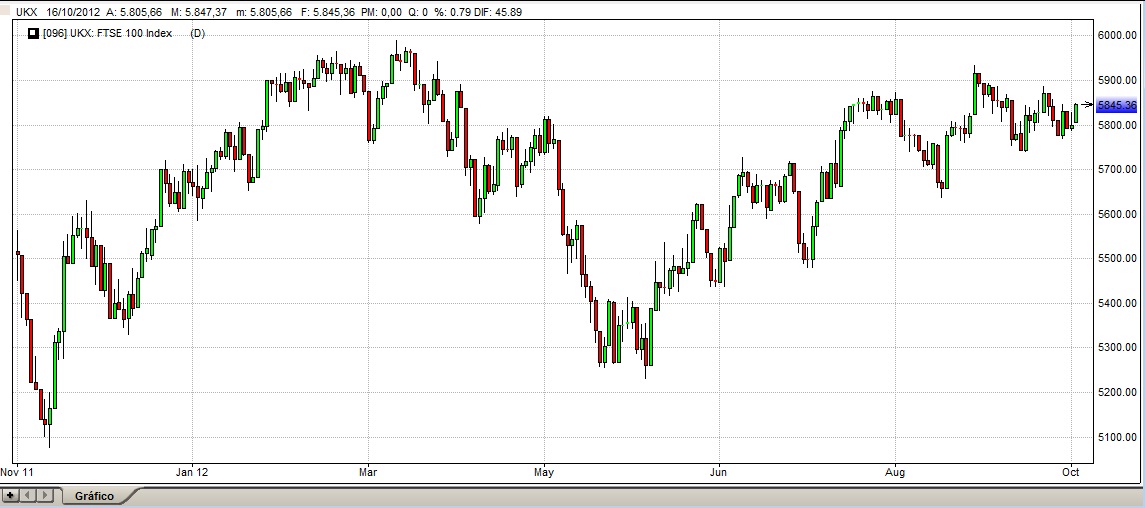Image resolution: width=1145 pixels, height=508 pixels.
Task: Click the arrow pointing at the current price
Action: (1088, 104)
